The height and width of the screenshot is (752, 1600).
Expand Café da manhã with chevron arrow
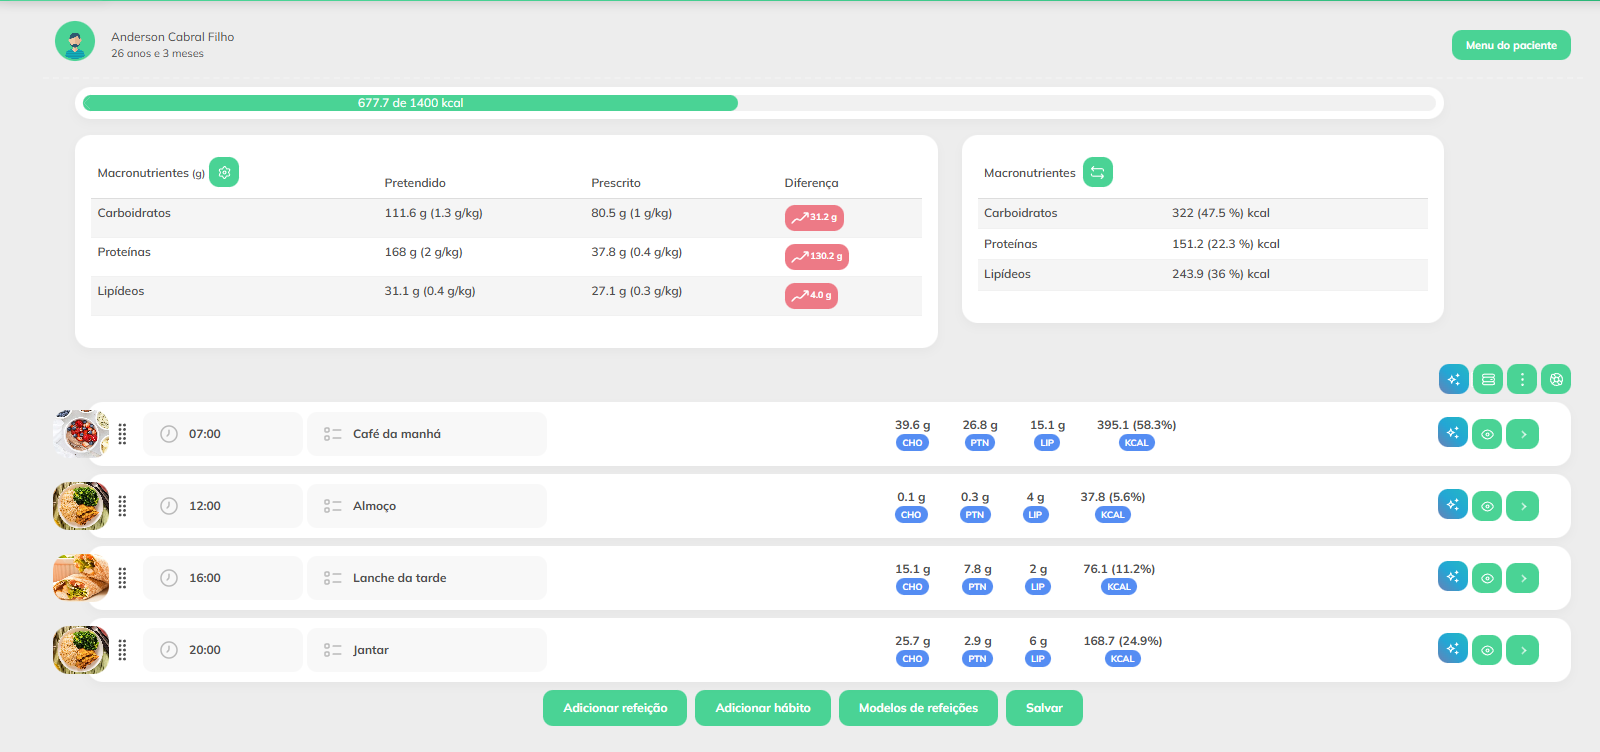tap(1522, 434)
